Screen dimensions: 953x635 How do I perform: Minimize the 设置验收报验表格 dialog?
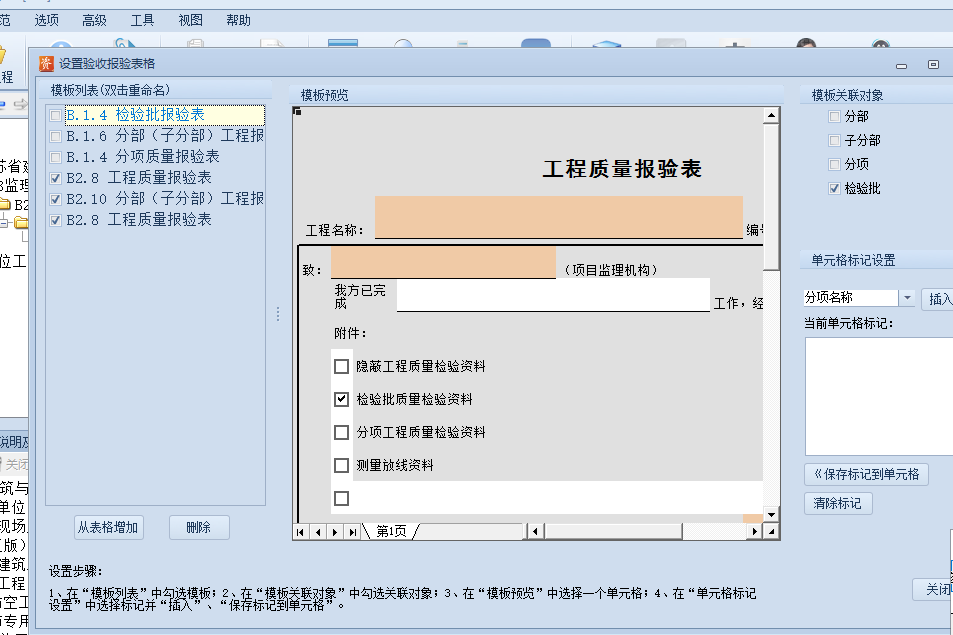[x=901, y=65]
